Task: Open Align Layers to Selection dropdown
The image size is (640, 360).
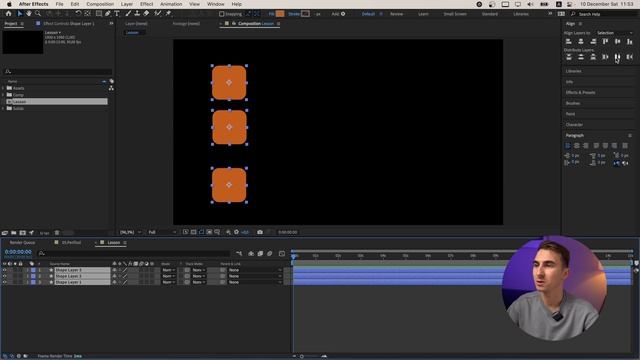Action: 614,33
